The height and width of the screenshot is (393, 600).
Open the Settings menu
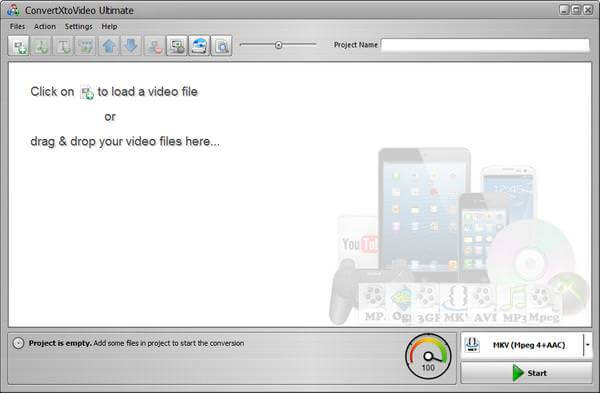tap(78, 26)
